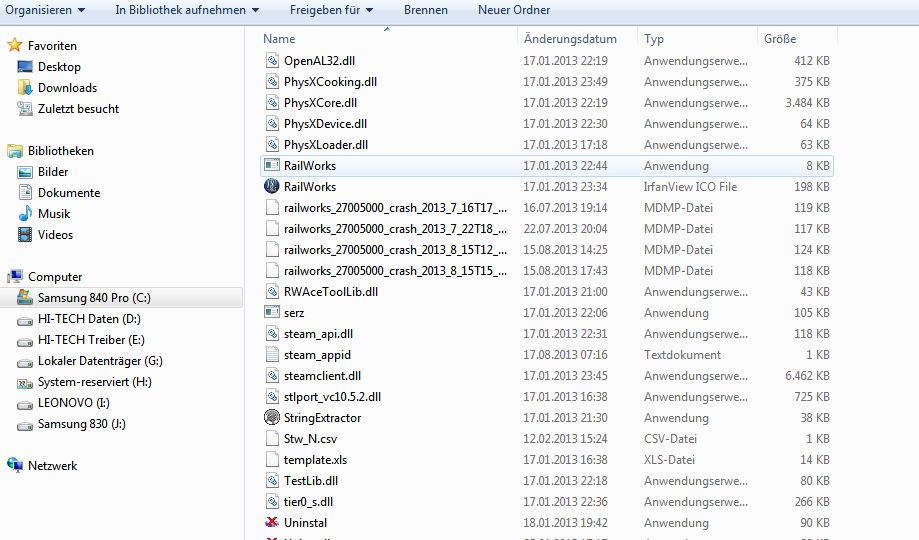The height and width of the screenshot is (540, 919).
Task: Click the Brennen toolbar button
Action: click(x=426, y=10)
